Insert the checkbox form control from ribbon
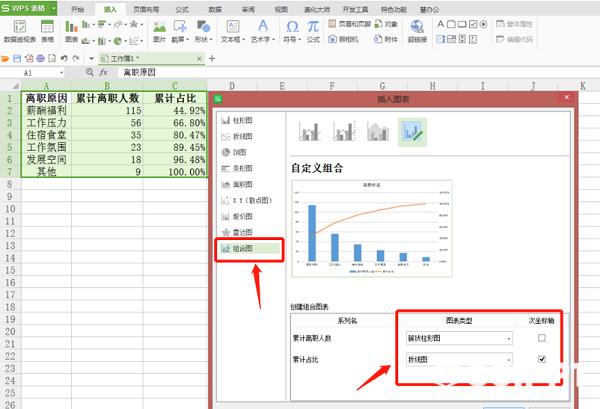This screenshot has width=600, height=409. 473,24
